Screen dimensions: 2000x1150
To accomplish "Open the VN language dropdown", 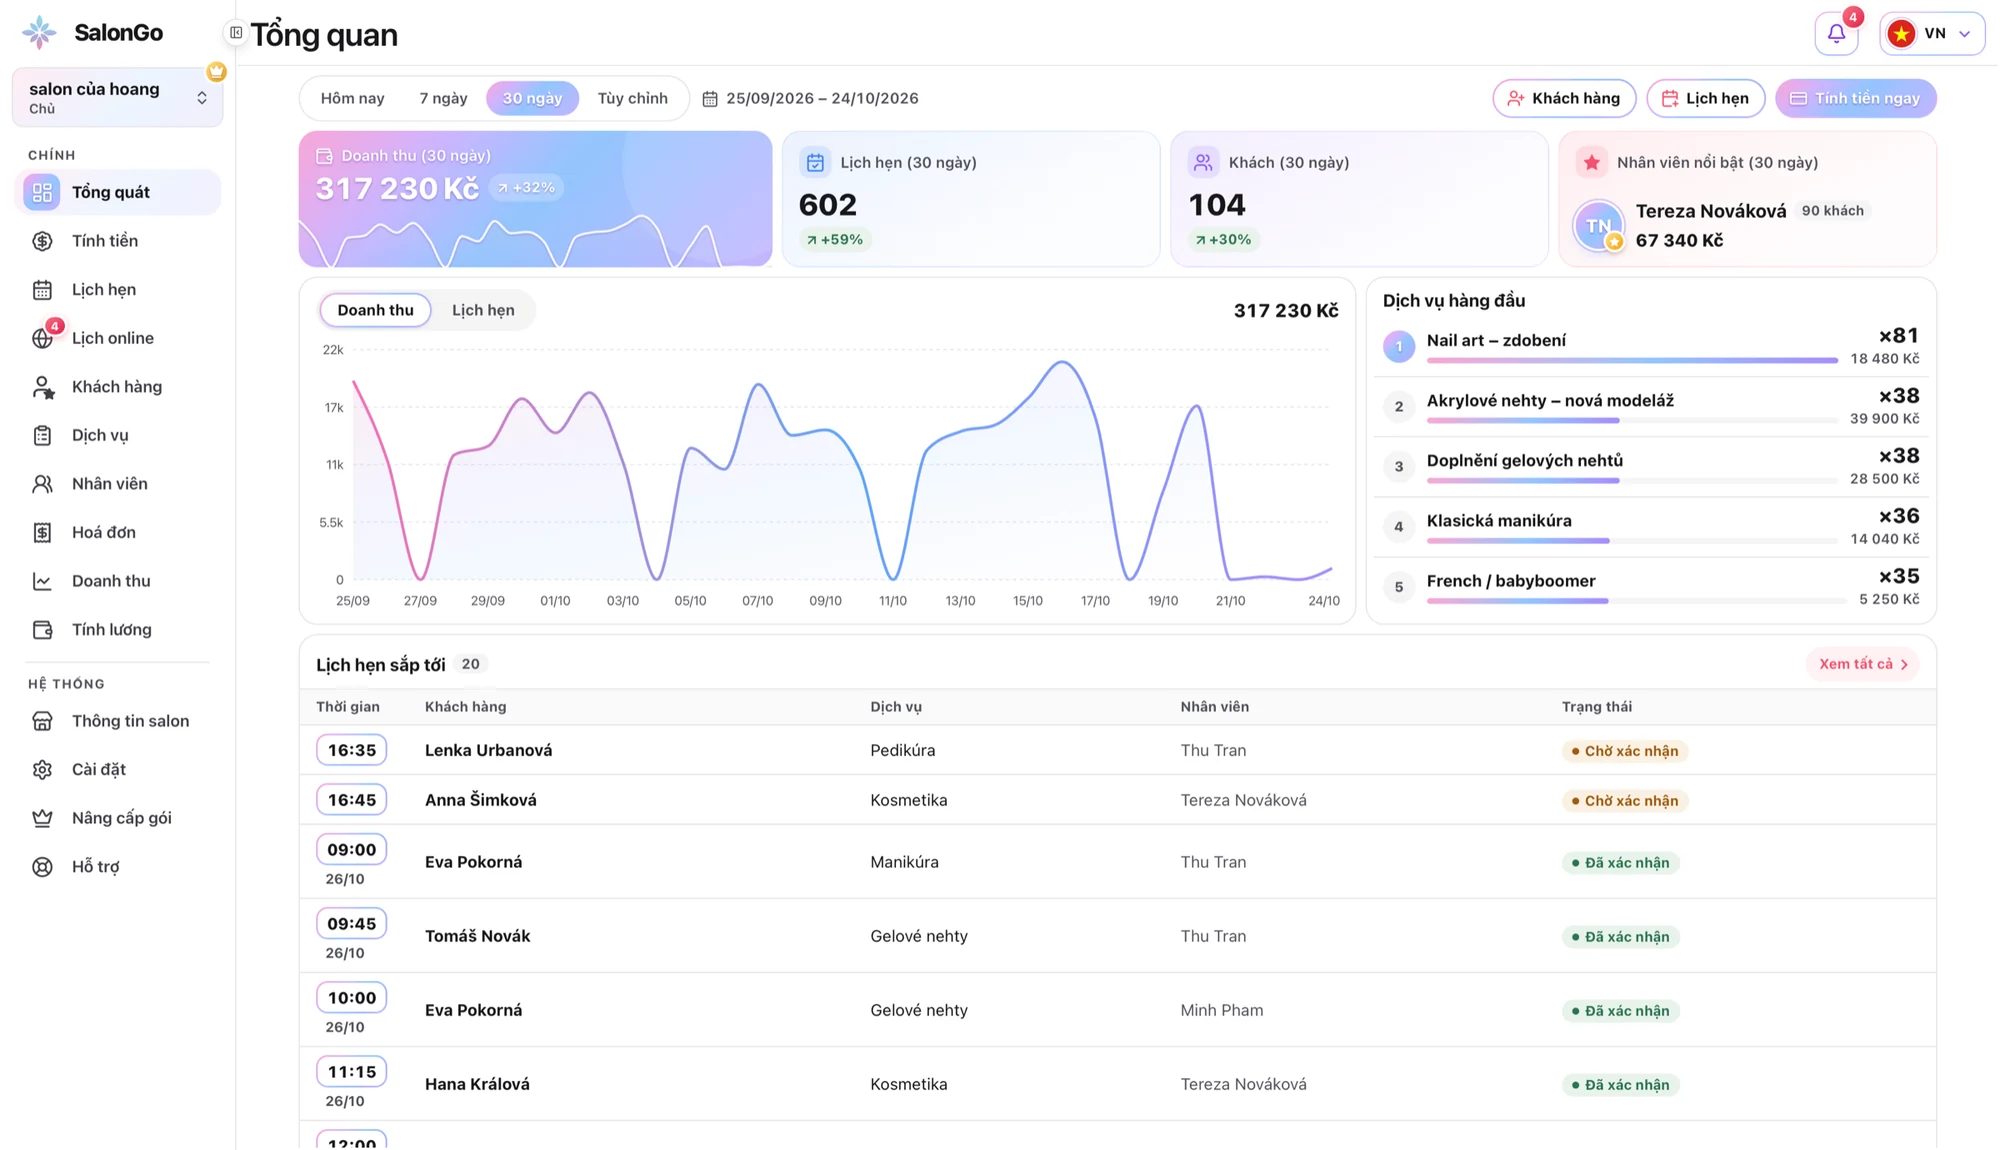I will [x=1932, y=34].
